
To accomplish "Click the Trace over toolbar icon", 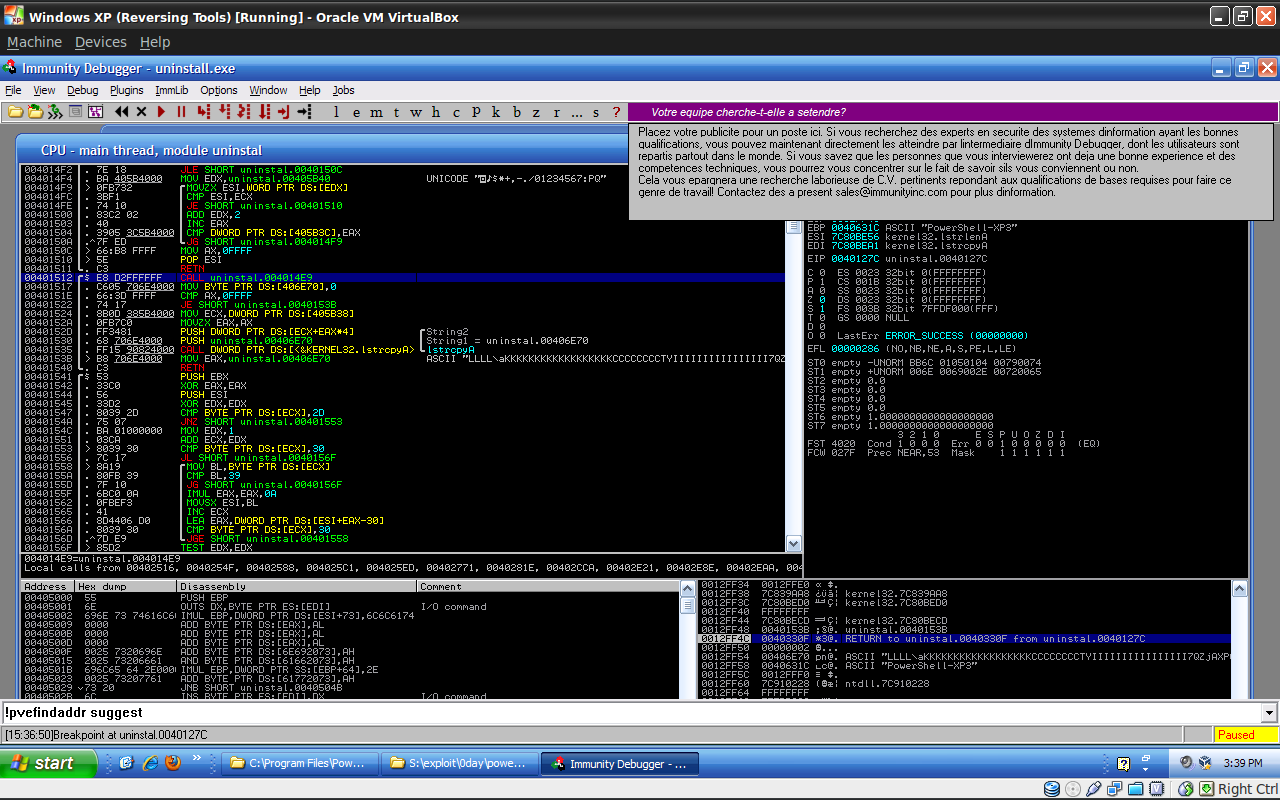I will [264, 111].
